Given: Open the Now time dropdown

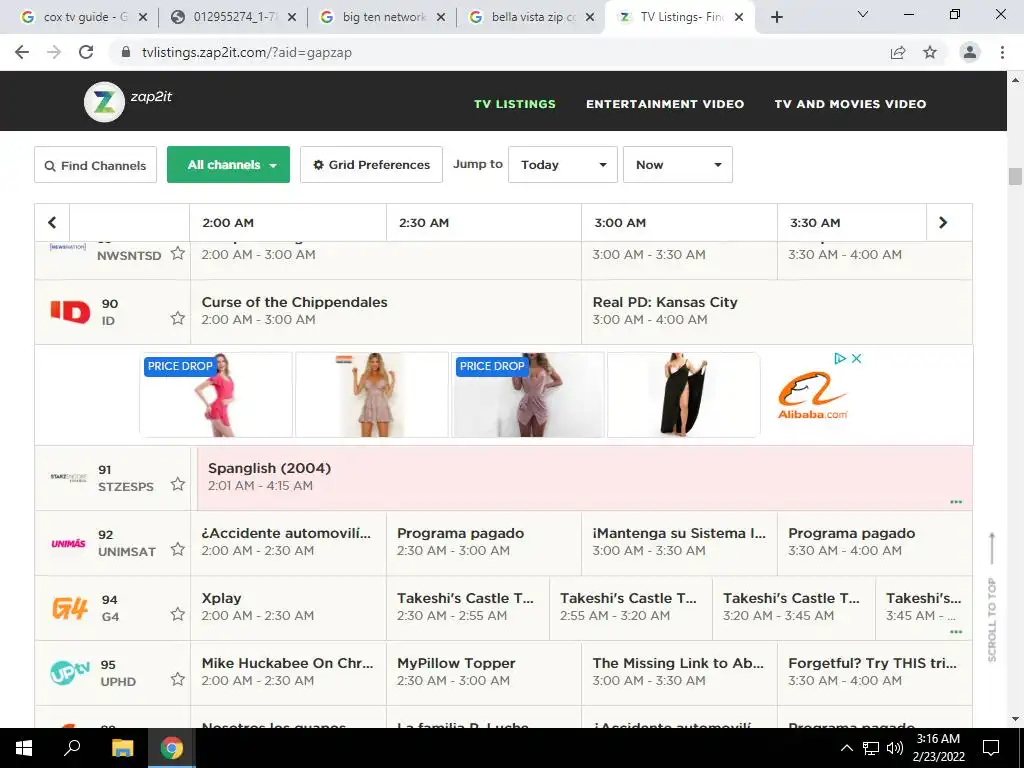Looking at the screenshot, I should 678,165.
